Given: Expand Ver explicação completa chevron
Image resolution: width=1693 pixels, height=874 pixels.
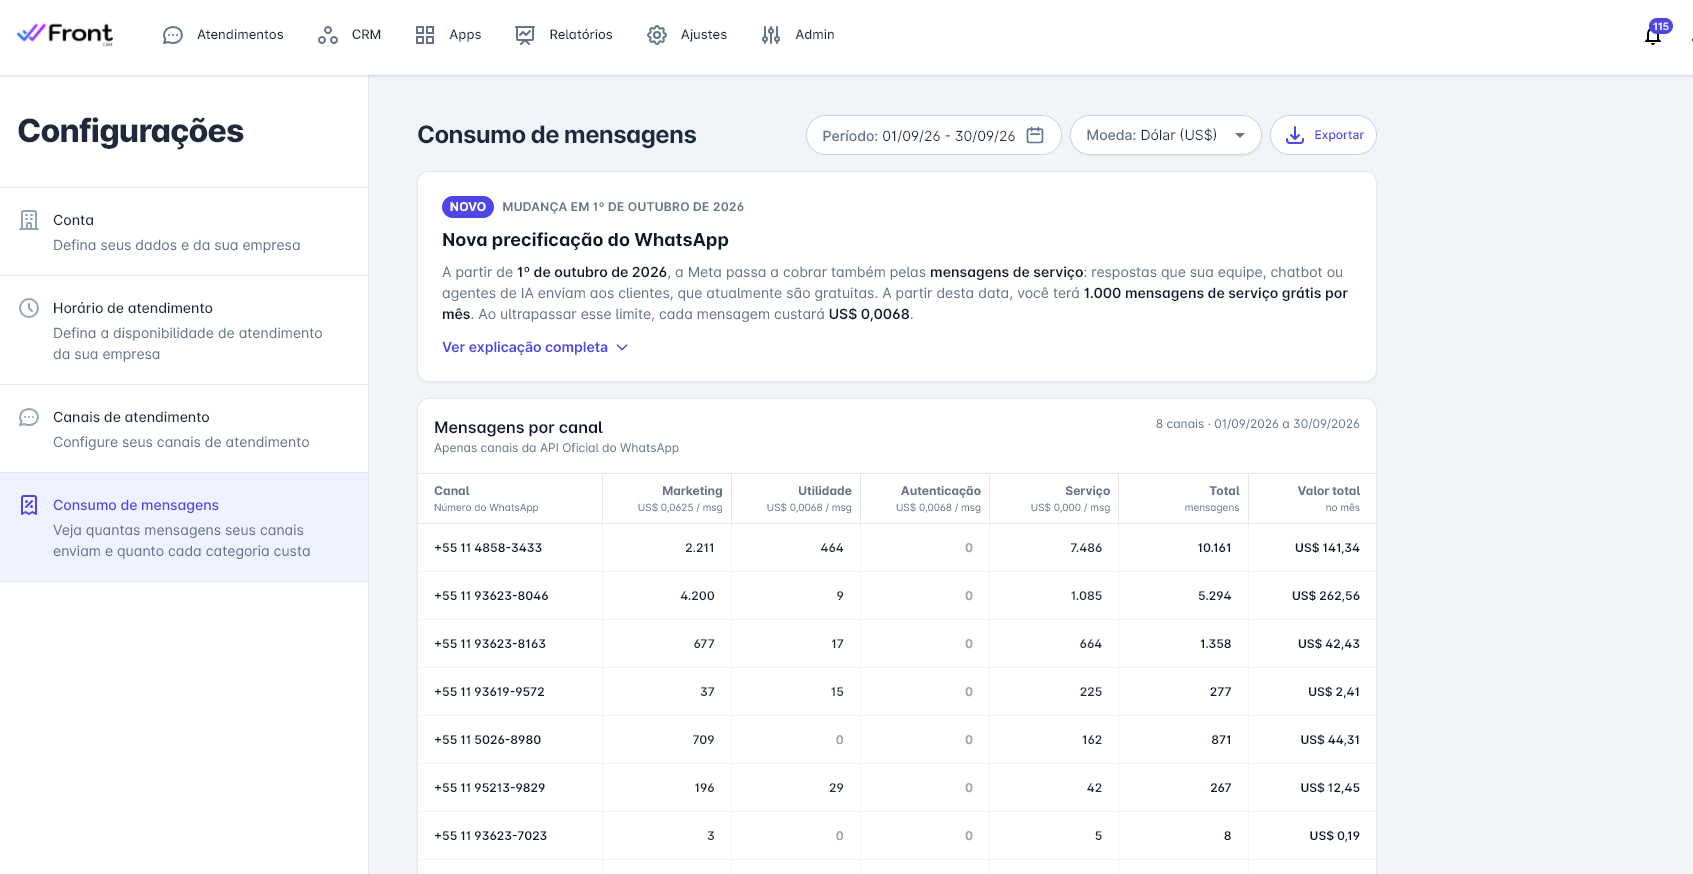Looking at the screenshot, I should [x=622, y=347].
